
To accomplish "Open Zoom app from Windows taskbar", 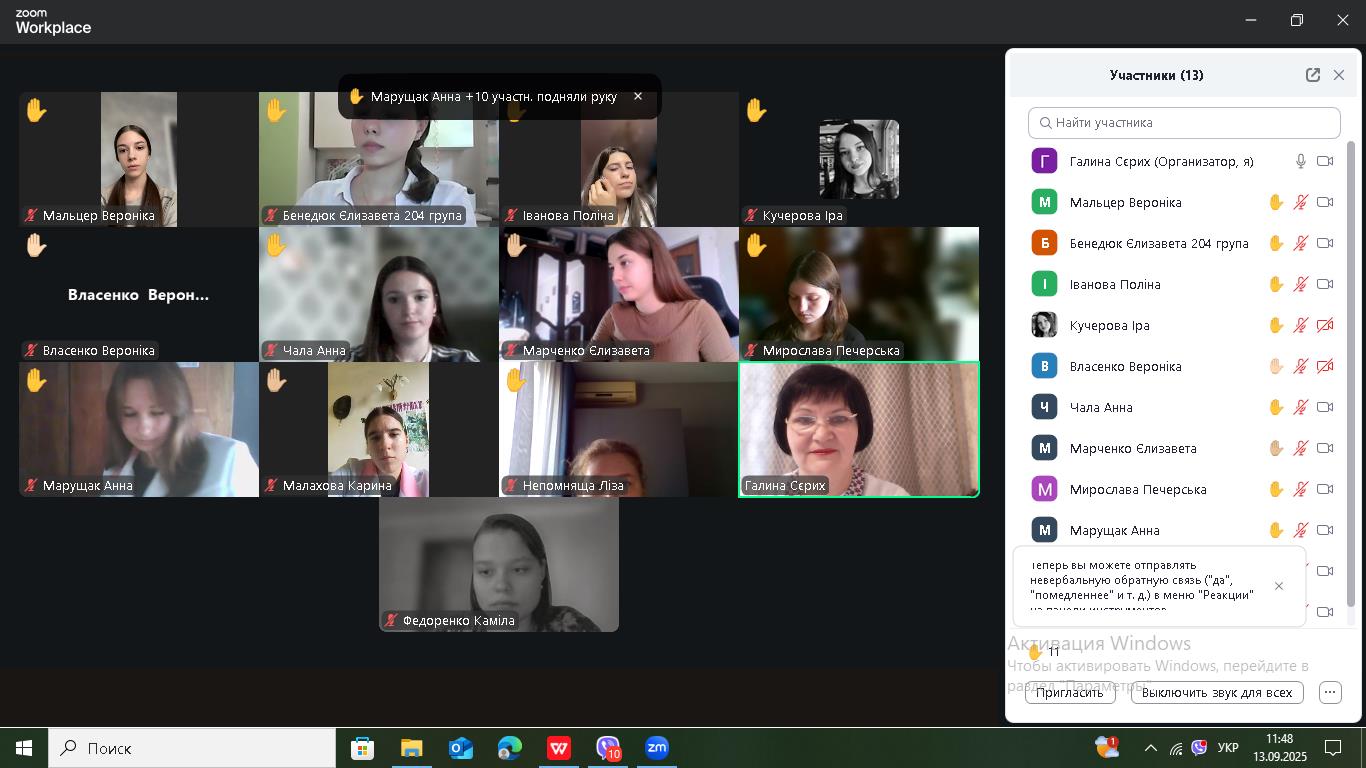I will pyautogui.click(x=656, y=748).
